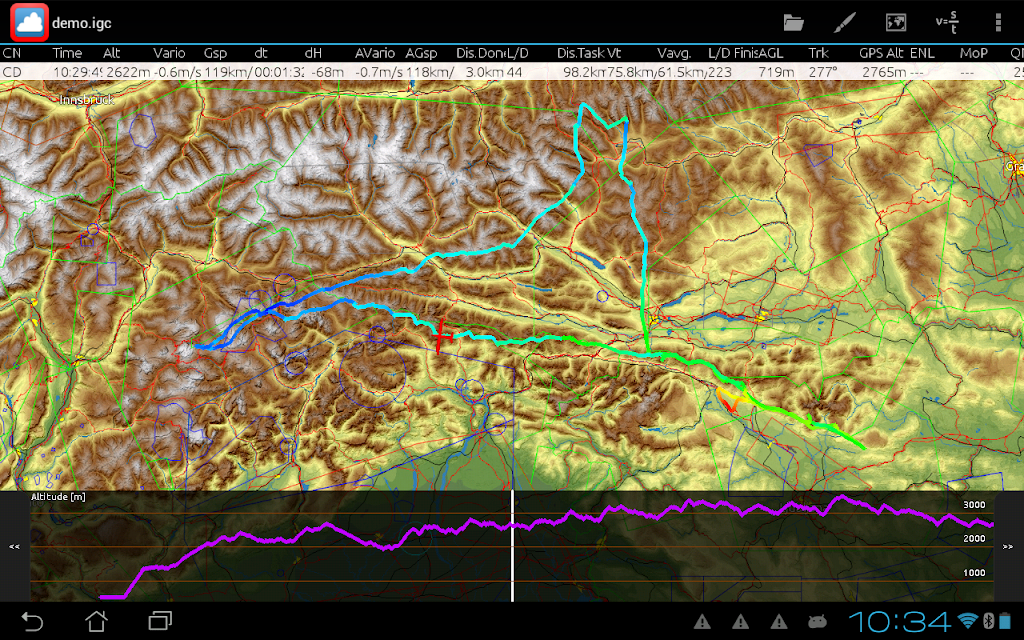This screenshot has height=640, width=1024.
Task: Select the CN column header
Action: [x=12, y=53]
